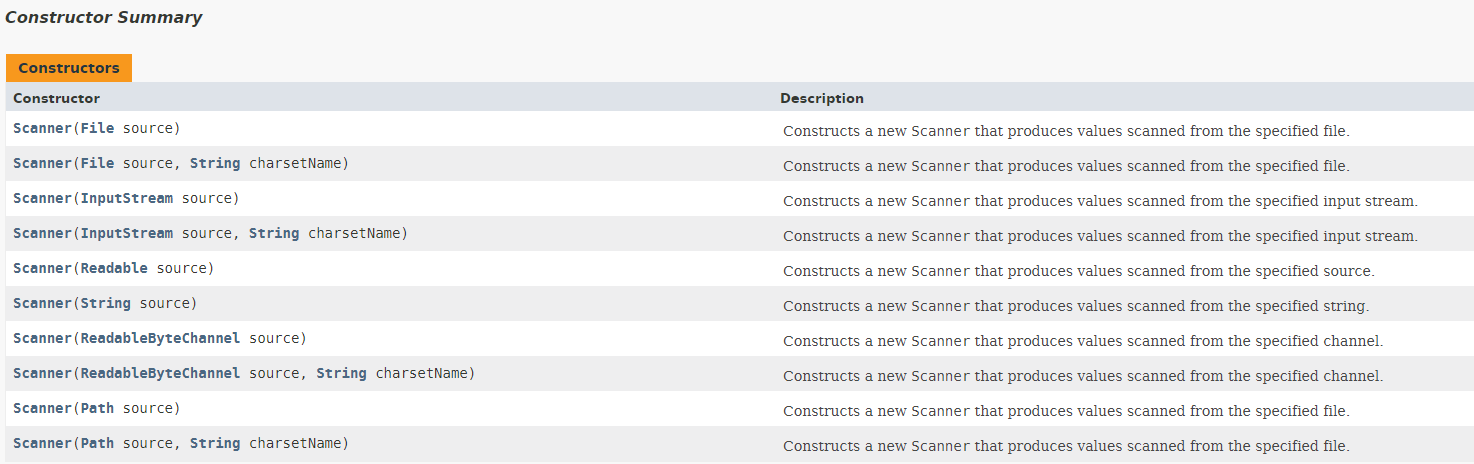Open Scanner link for InputStream with charsetName

pos(42,233)
